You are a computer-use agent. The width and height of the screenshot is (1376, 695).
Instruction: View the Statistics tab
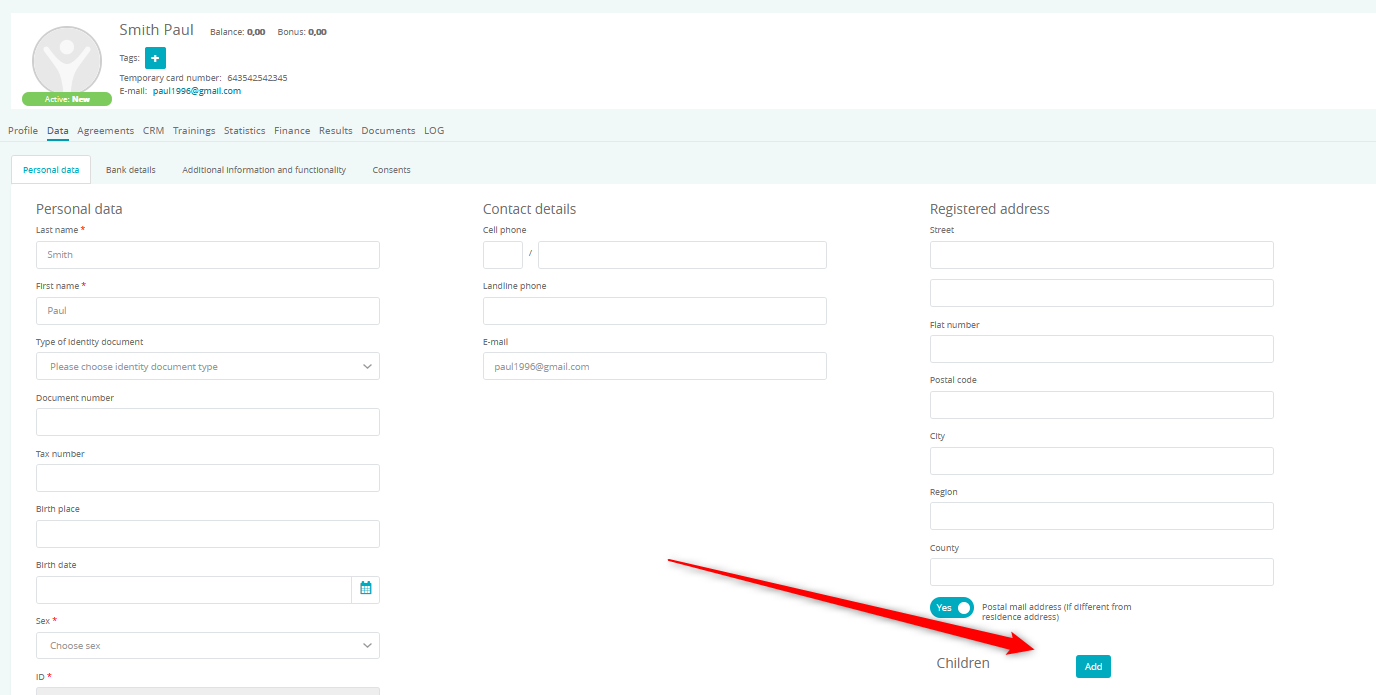[245, 131]
